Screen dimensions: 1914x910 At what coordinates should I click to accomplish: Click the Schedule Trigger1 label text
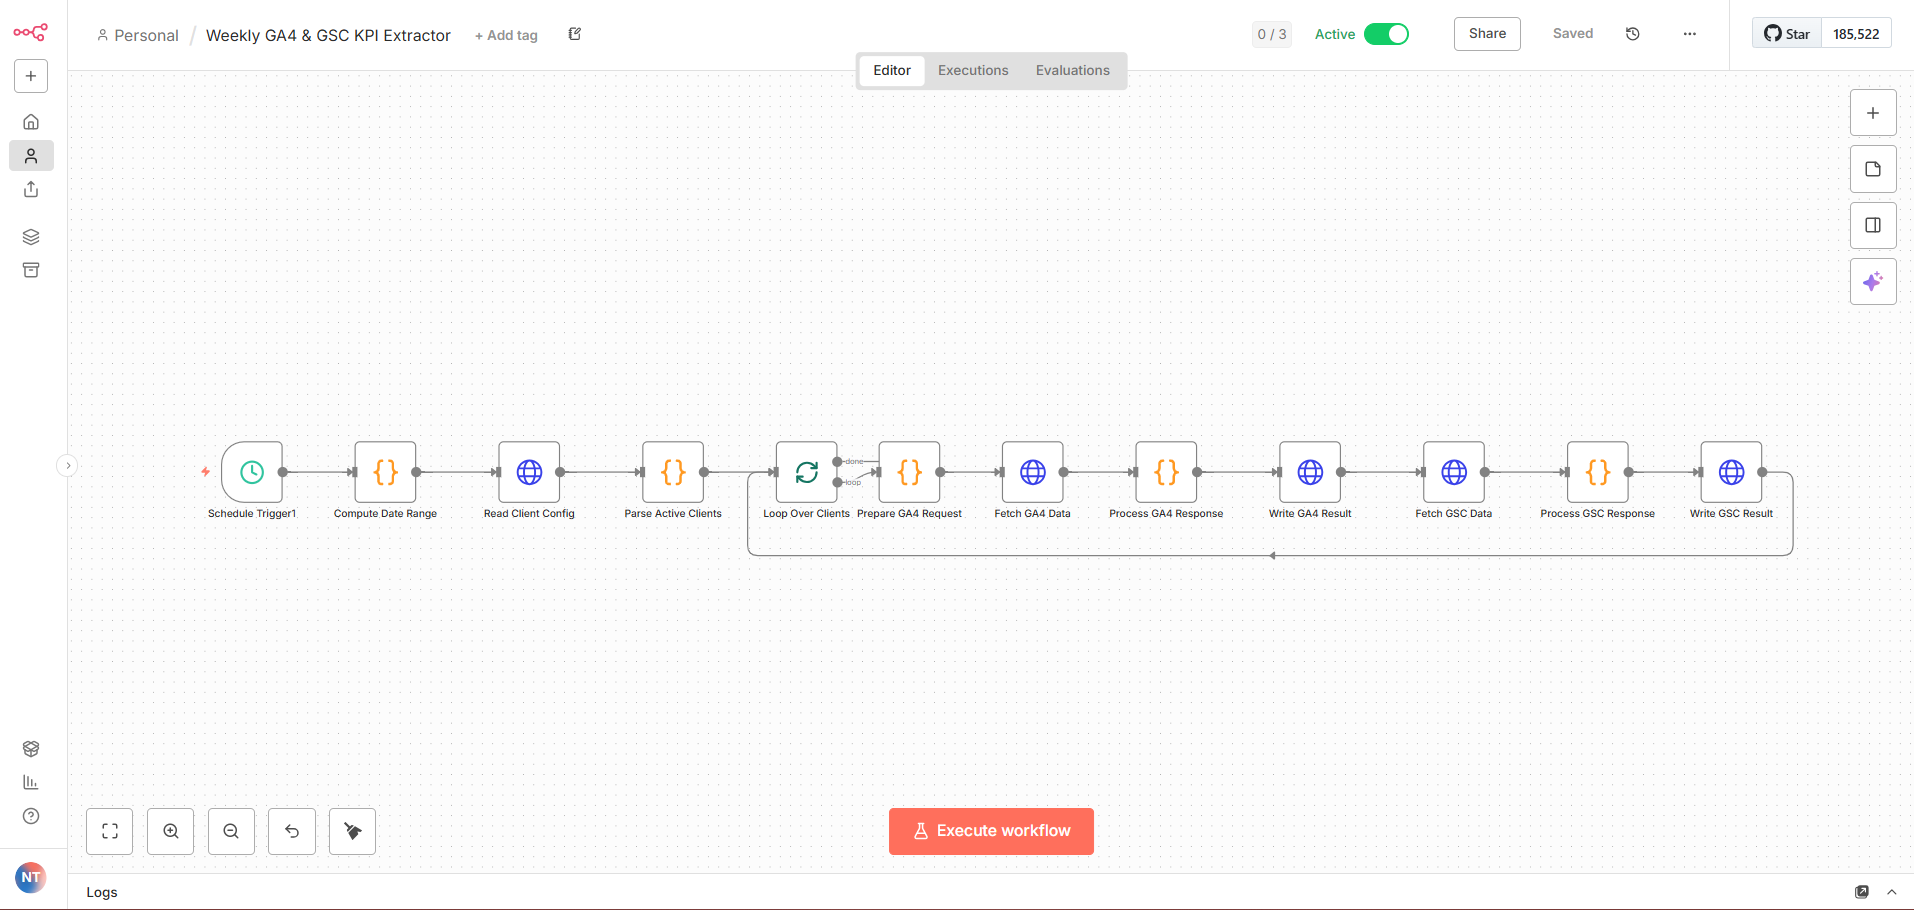[x=252, y=514]
